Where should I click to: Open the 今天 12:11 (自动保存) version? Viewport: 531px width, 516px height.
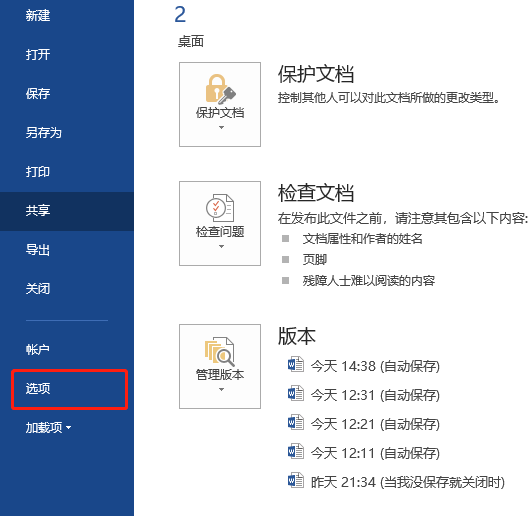point(375,453)
